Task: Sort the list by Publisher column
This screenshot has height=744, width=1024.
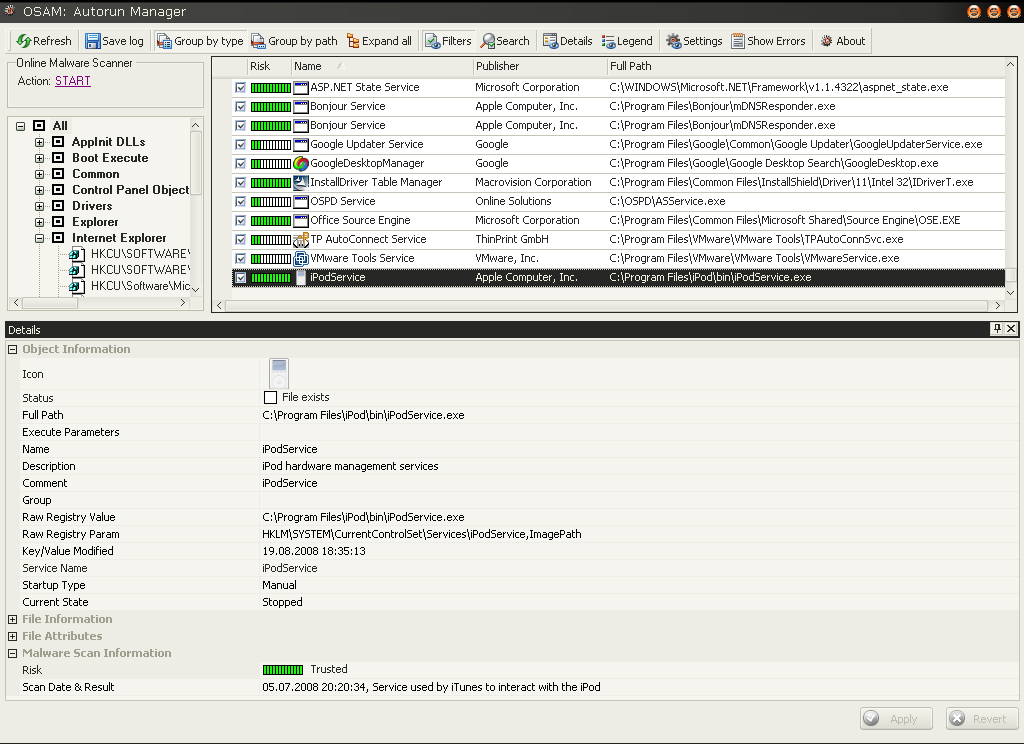Action: coord(539,66)
